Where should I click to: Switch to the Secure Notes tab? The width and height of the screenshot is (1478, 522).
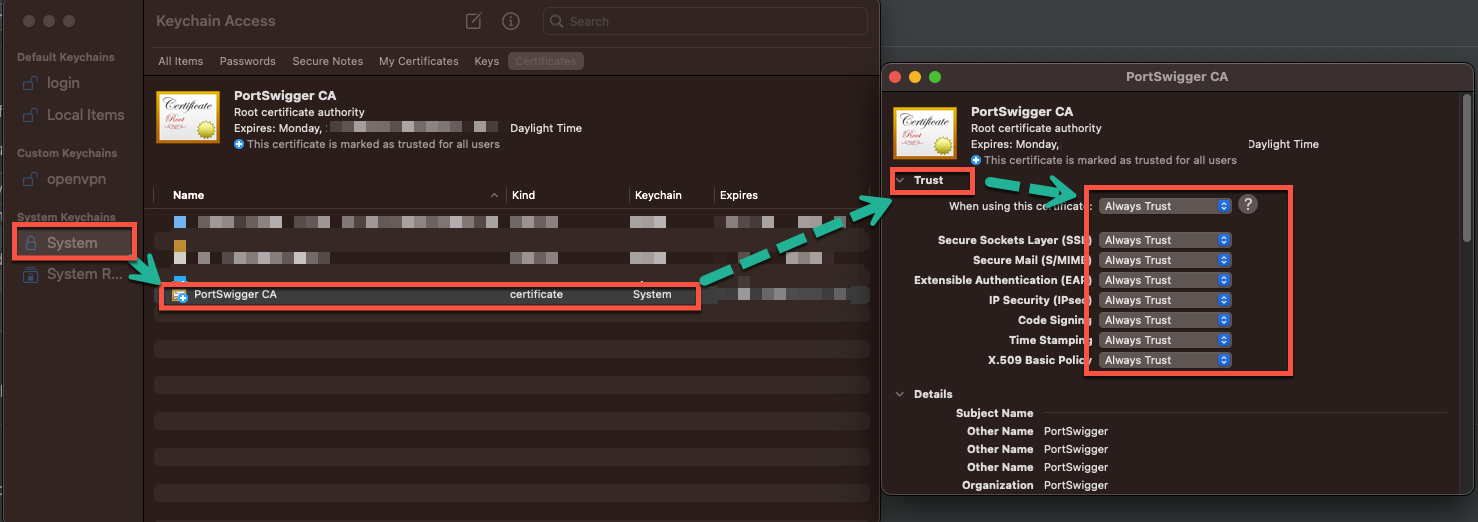[327, 61]
